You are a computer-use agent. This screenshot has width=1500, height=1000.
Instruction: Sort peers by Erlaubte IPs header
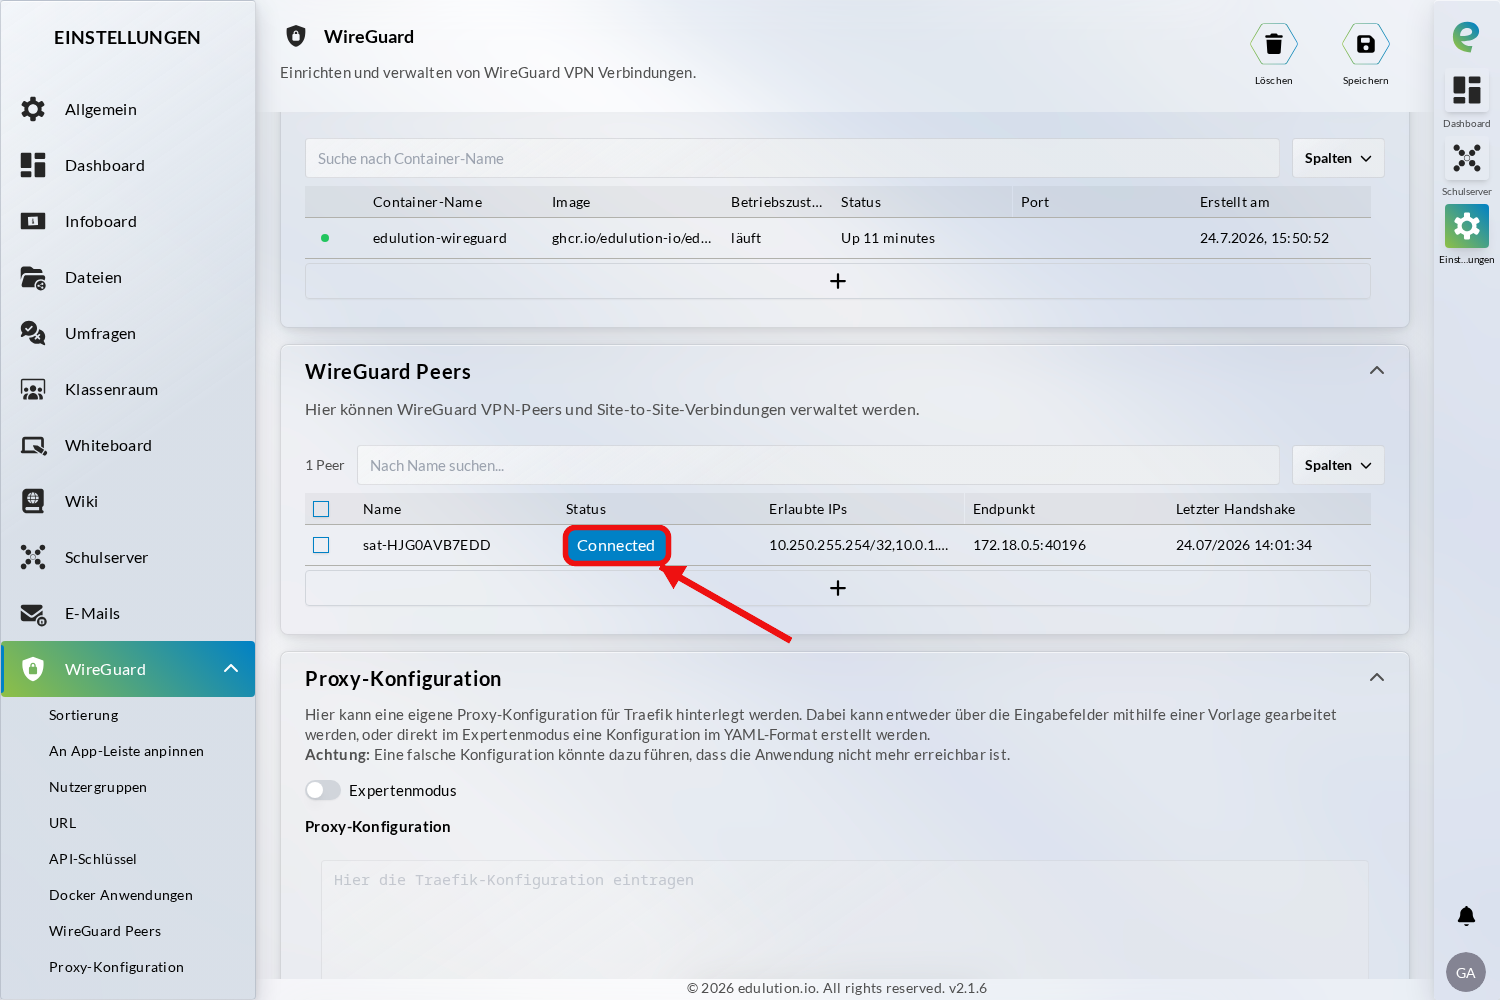click(x=808, y=509)
